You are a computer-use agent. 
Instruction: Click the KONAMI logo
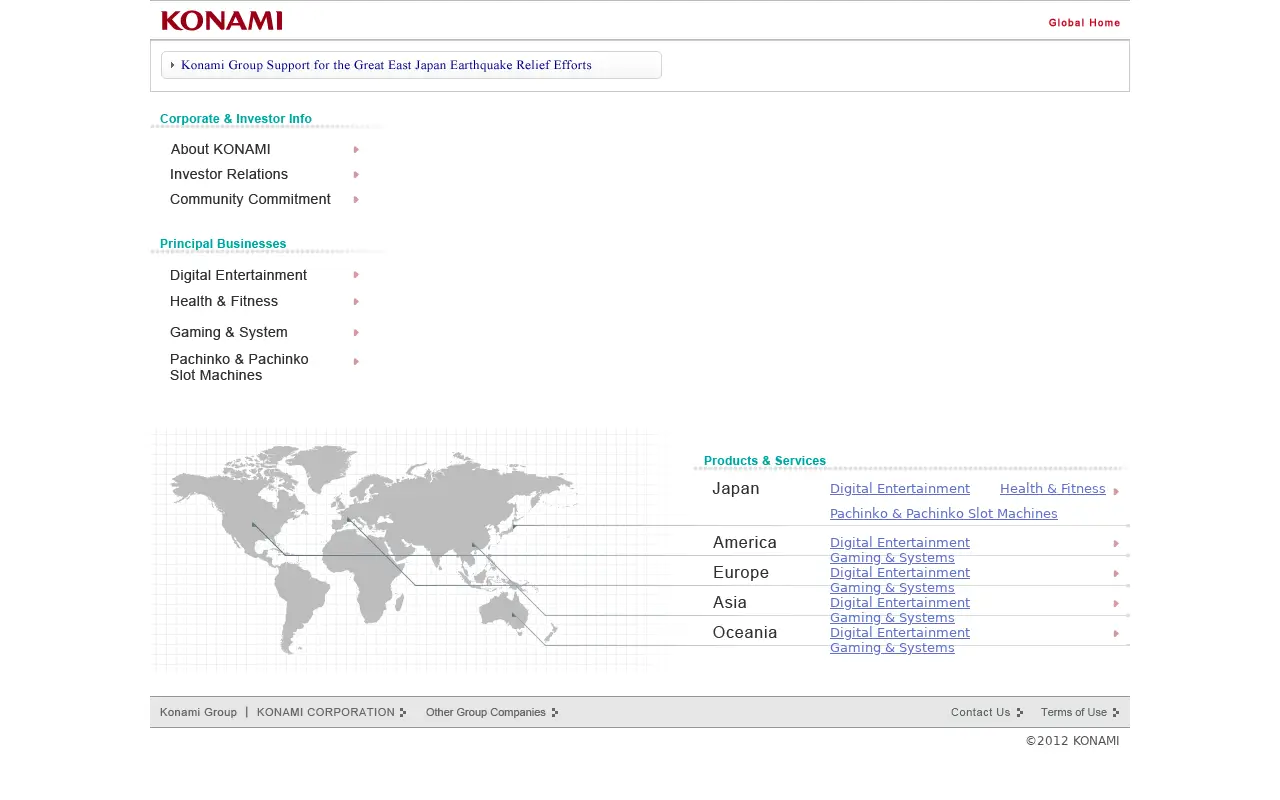(x=222, y=21)
